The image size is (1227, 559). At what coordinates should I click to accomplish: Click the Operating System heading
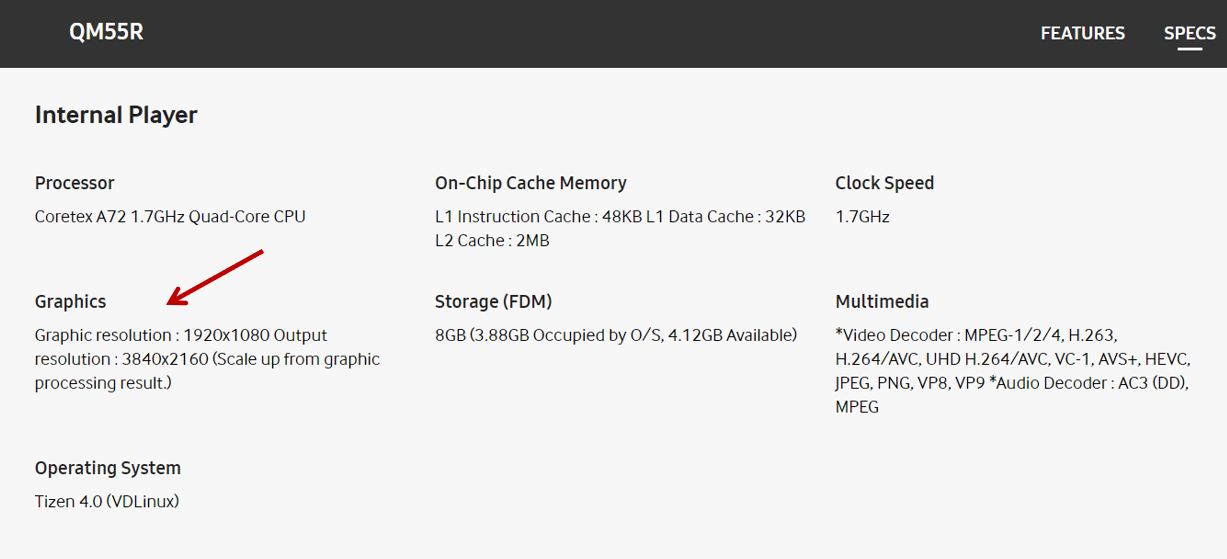tap(108, 468)
